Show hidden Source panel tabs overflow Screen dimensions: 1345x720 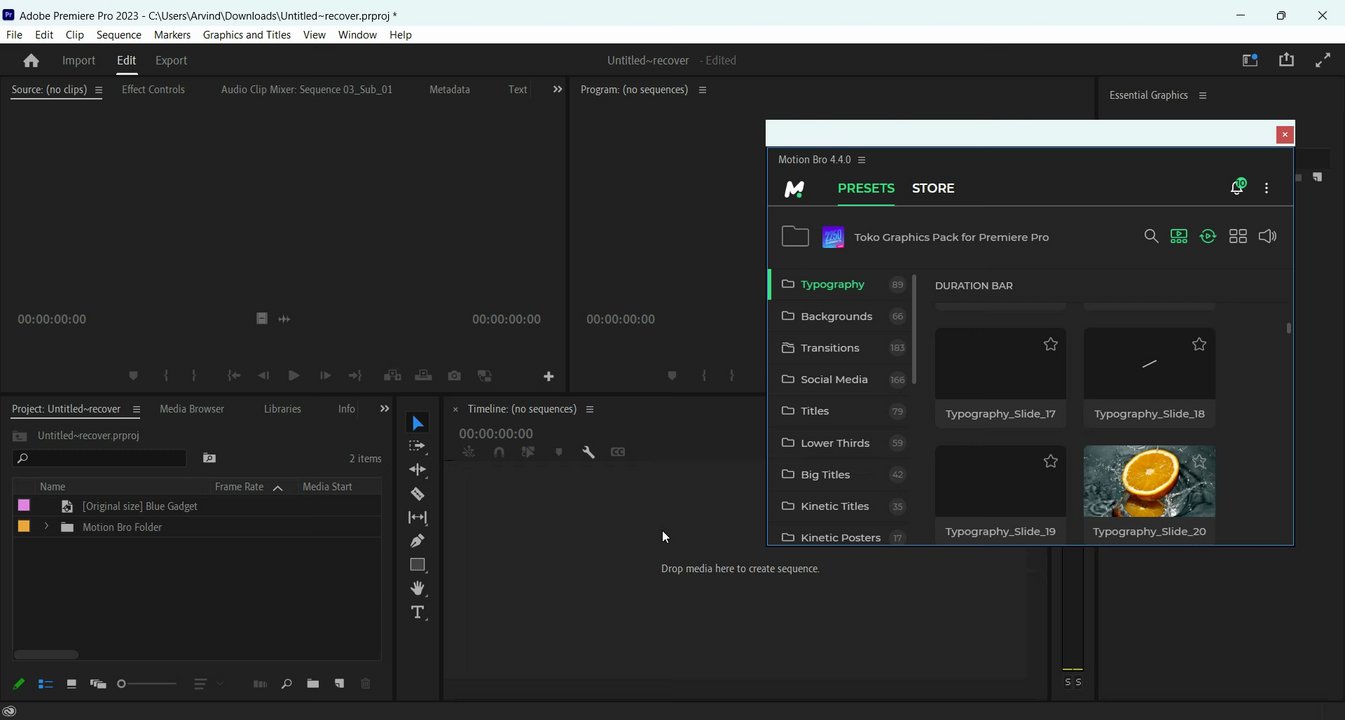557,89
